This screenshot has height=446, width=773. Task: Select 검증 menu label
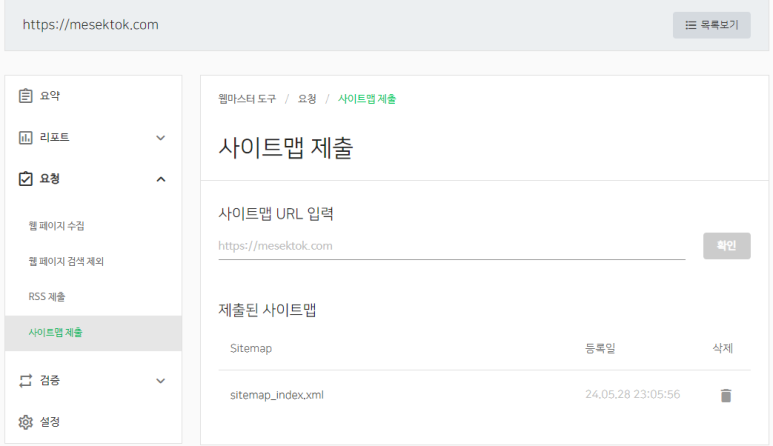50,380
